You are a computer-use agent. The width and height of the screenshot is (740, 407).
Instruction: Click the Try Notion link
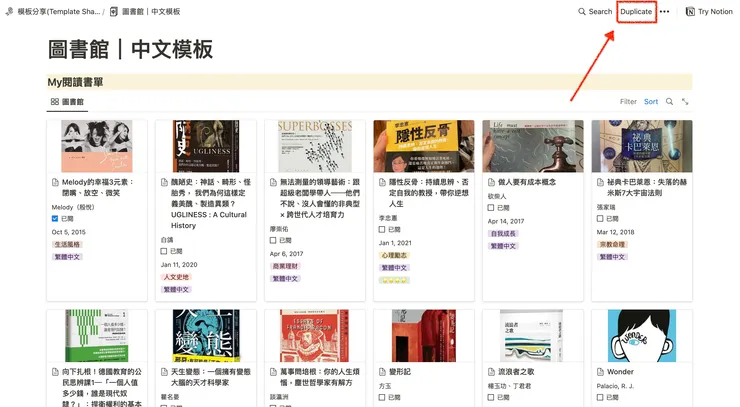(709, 12)
